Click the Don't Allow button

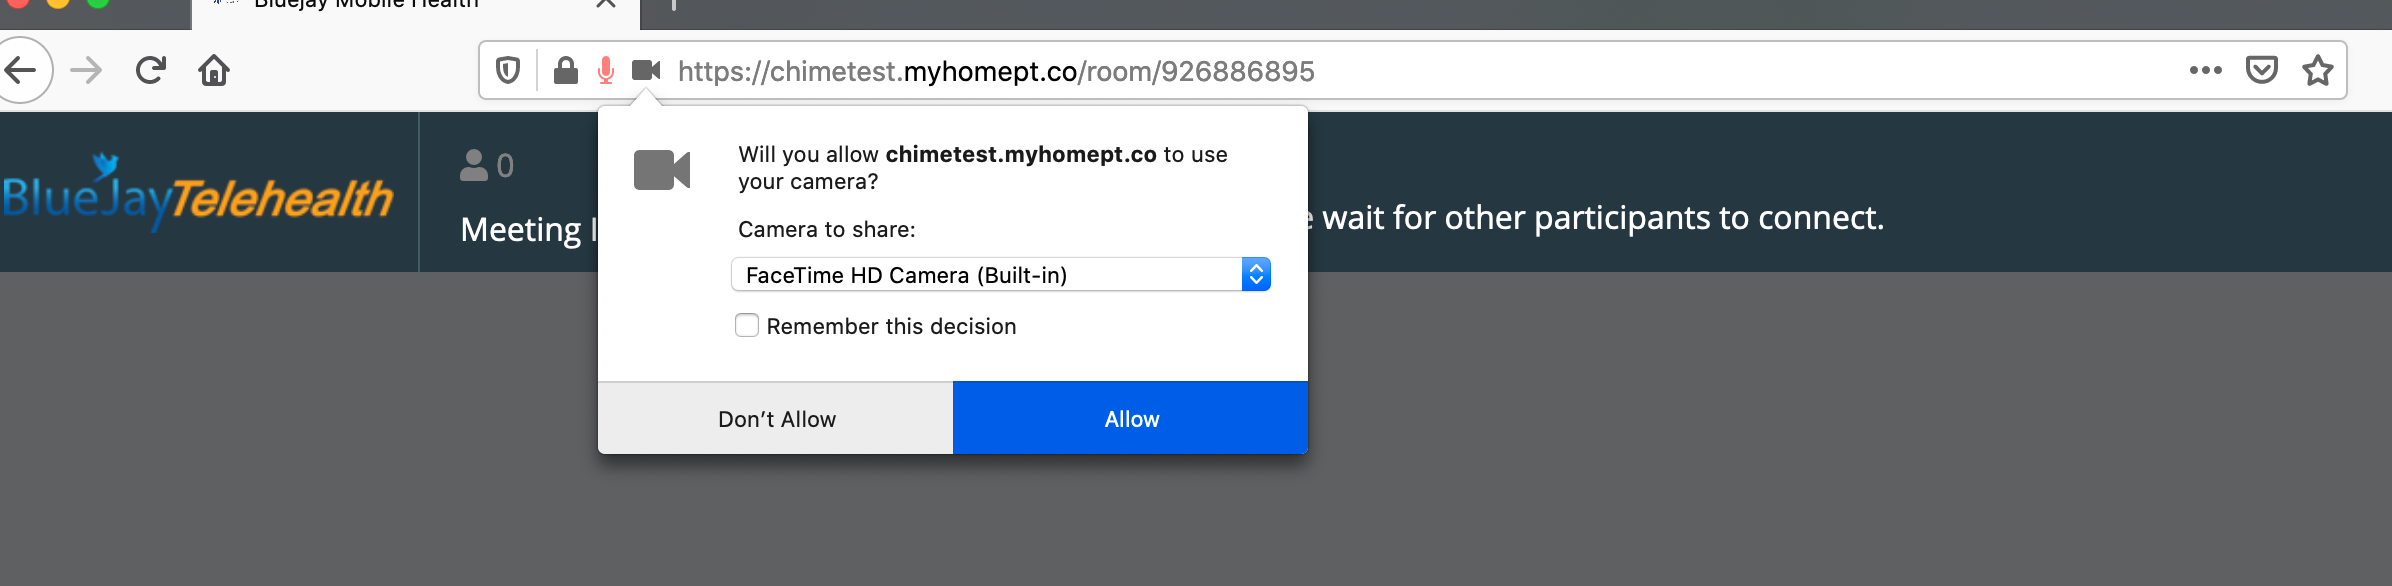[776, 418]
